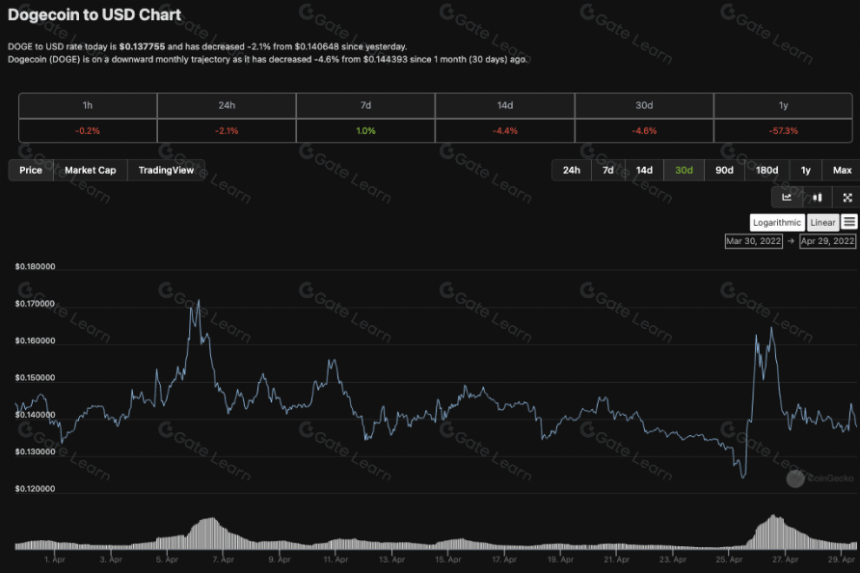Viewport: 860px width, 573px height.
Task: Click the 7d column header in table
Action: 366,105
